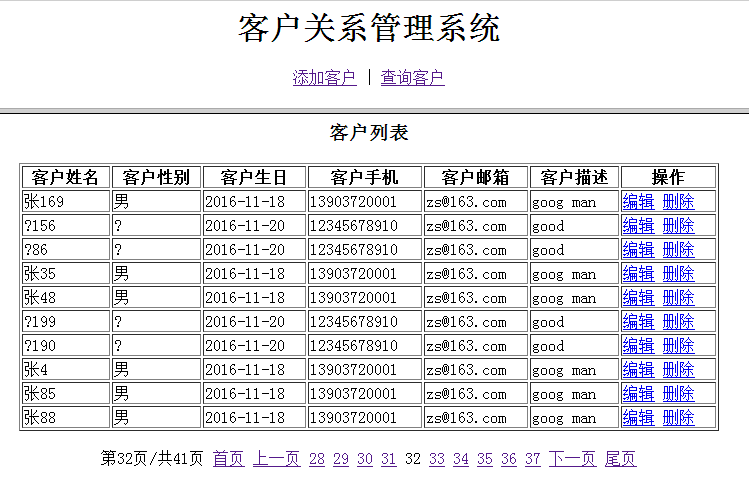This screenshot has width=749, height=501.
Task: Delete customer 张35
Action: 678,274
